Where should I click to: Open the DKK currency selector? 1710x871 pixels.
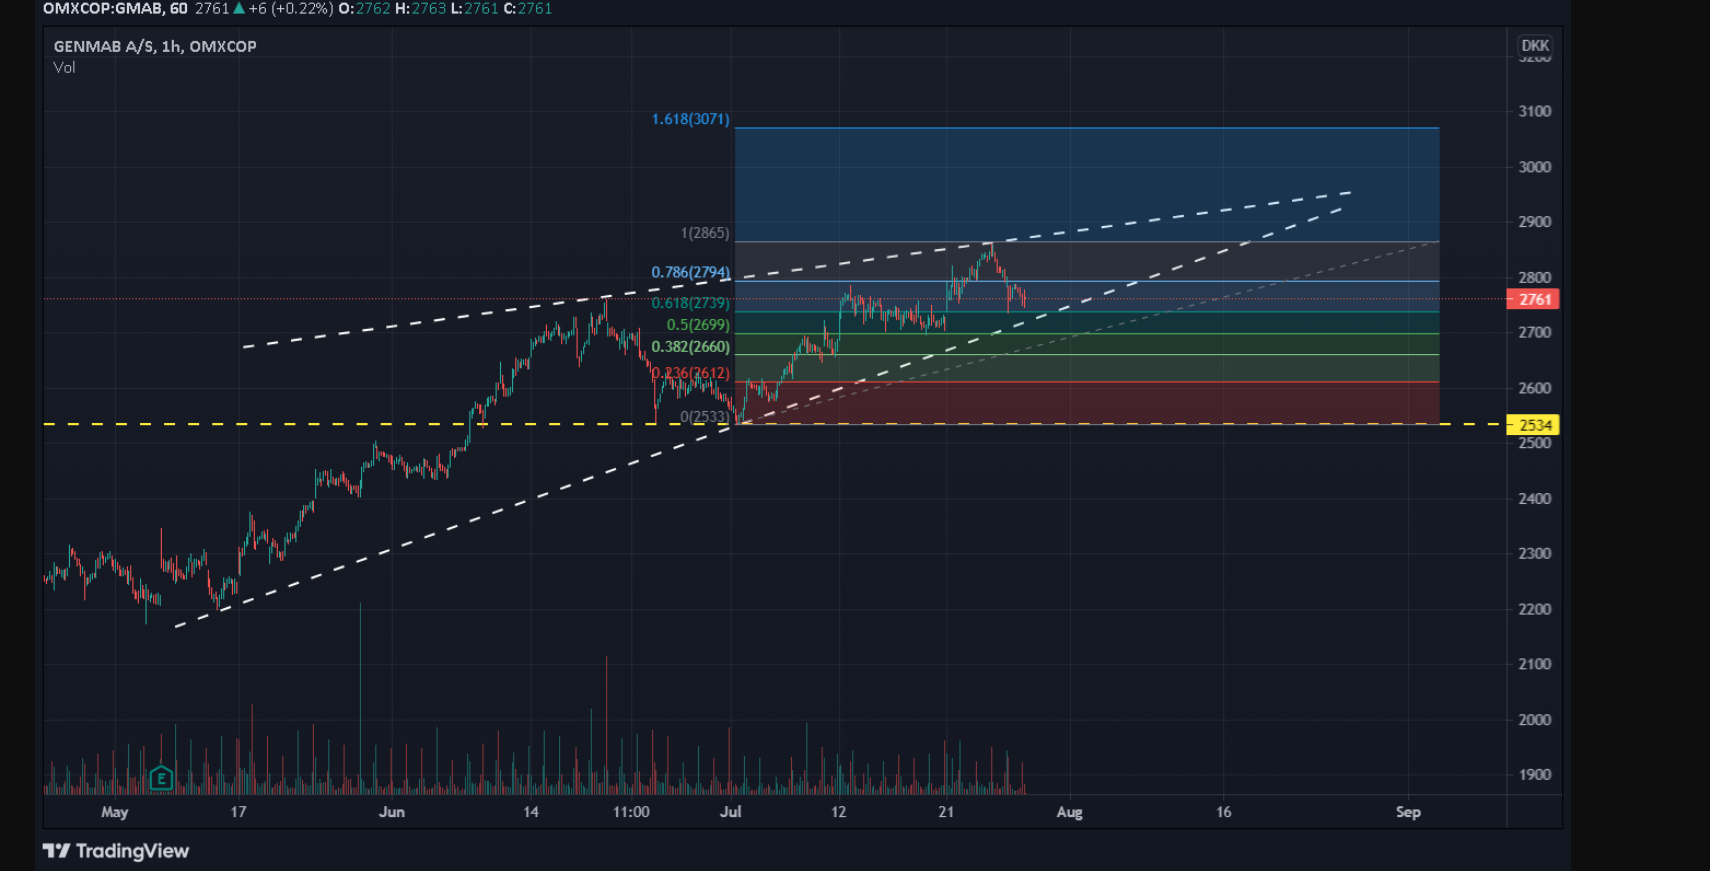(x=1535, y=45)
